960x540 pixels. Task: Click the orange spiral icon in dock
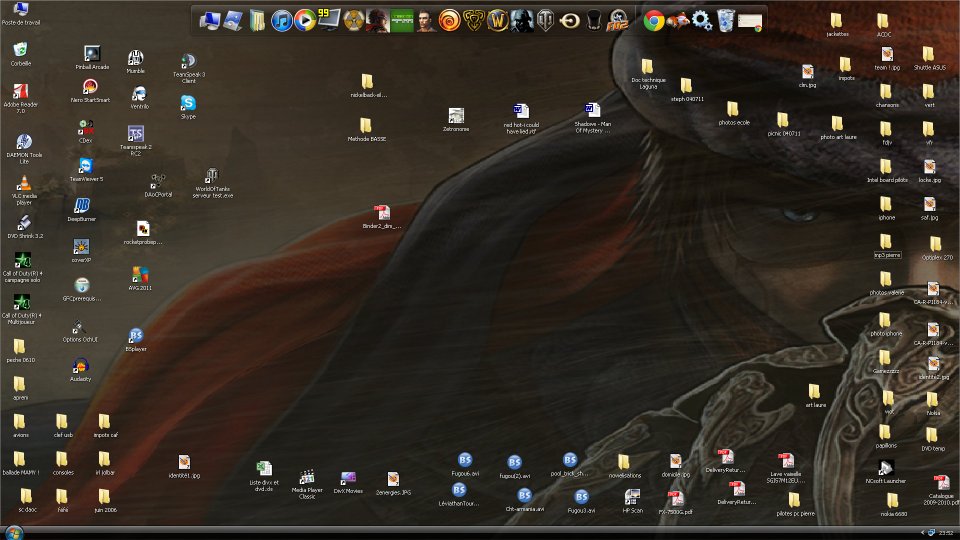tap(449, 21)
